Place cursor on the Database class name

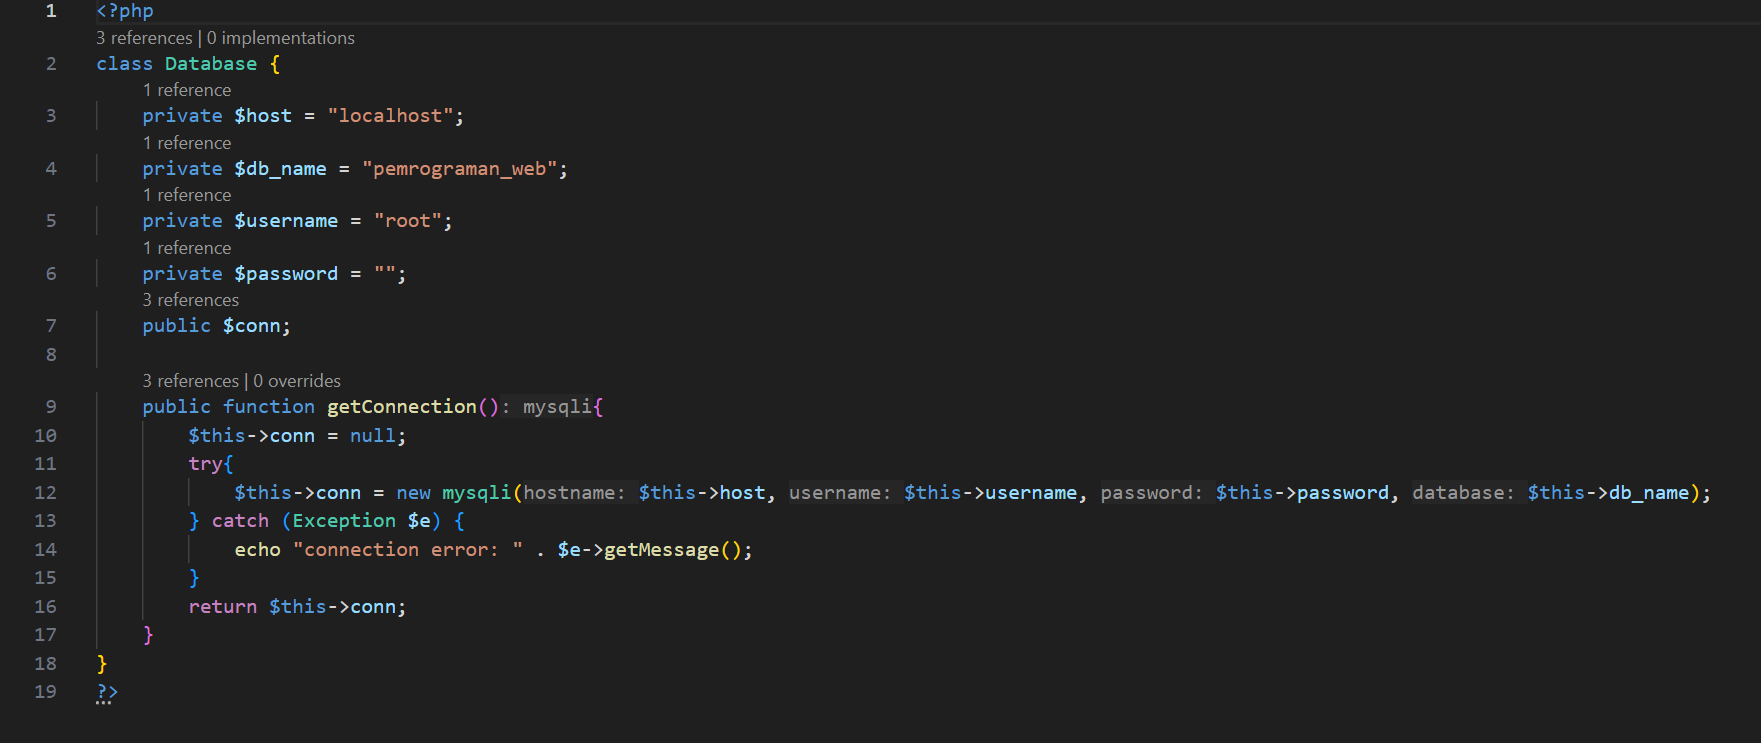click(x=211, y=64)
